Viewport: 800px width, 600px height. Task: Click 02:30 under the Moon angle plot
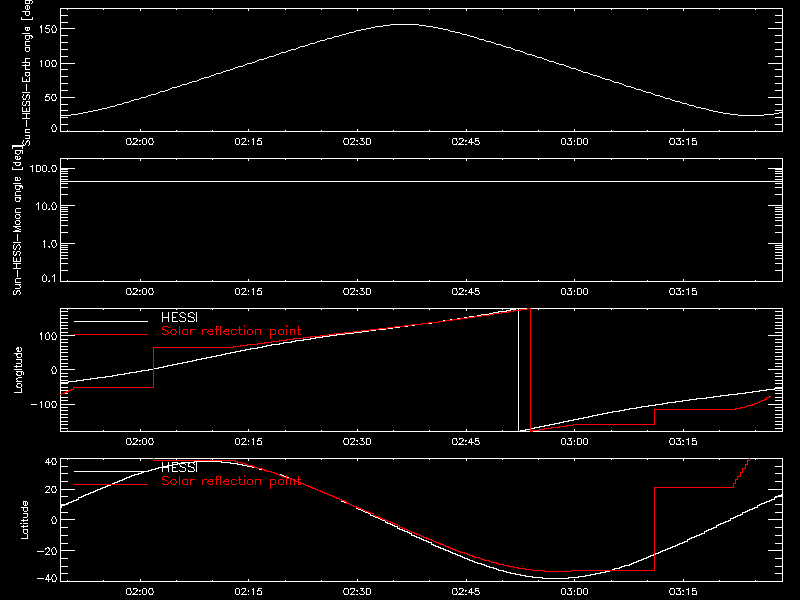(x=357, y=291)
